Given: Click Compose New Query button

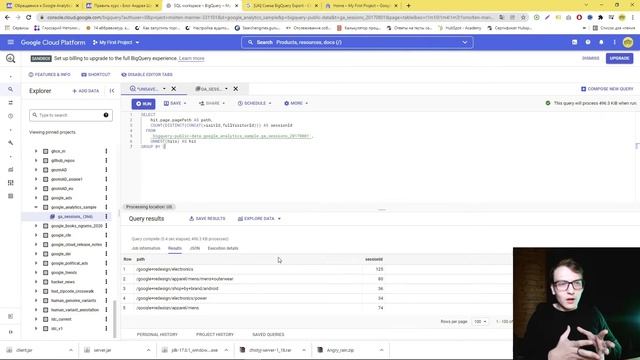Looking at the screenshot, I should click(x=607, y=89).
